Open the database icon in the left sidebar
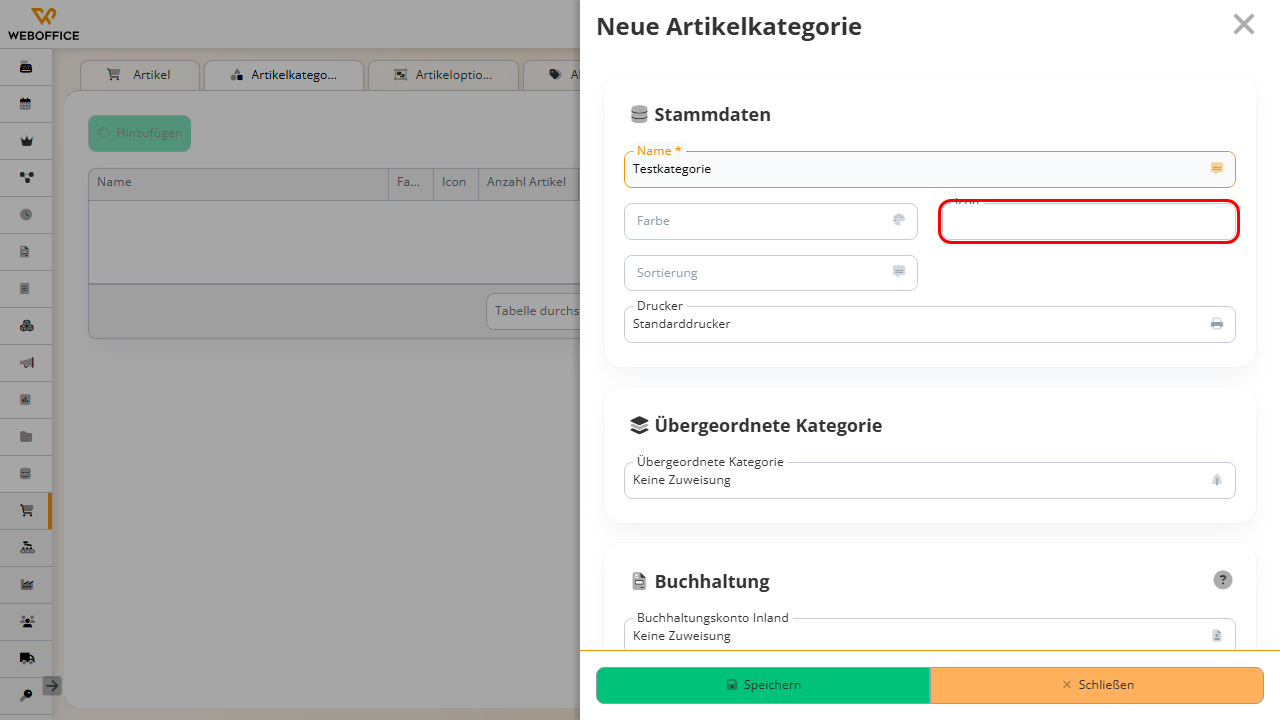The image size is (1280, 720). [x=26, y=473]
